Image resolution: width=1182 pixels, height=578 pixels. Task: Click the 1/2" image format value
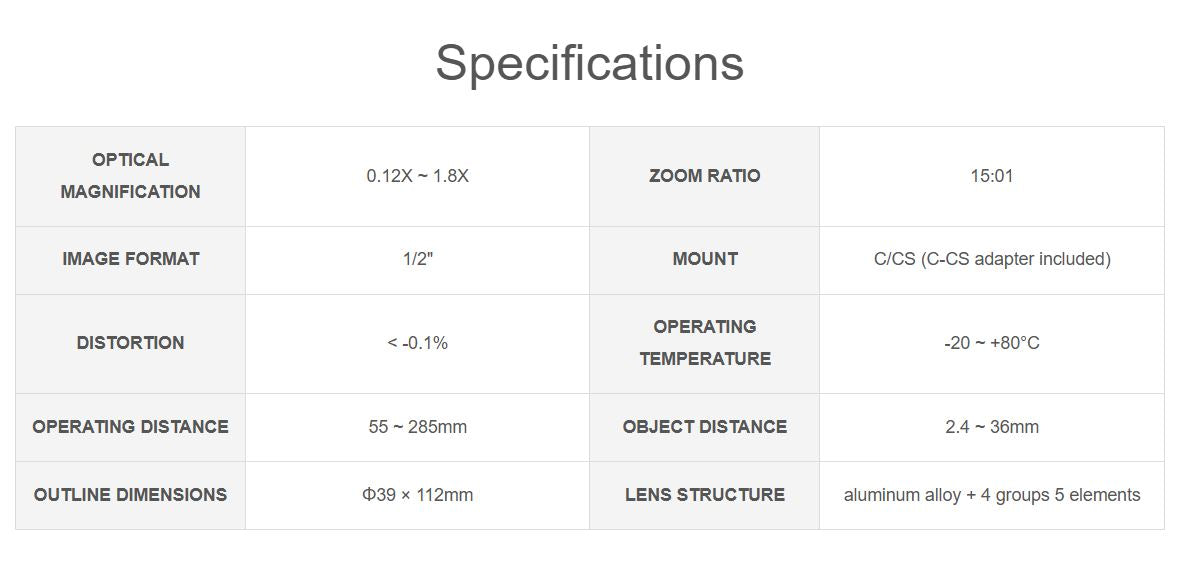coord(417,259)
